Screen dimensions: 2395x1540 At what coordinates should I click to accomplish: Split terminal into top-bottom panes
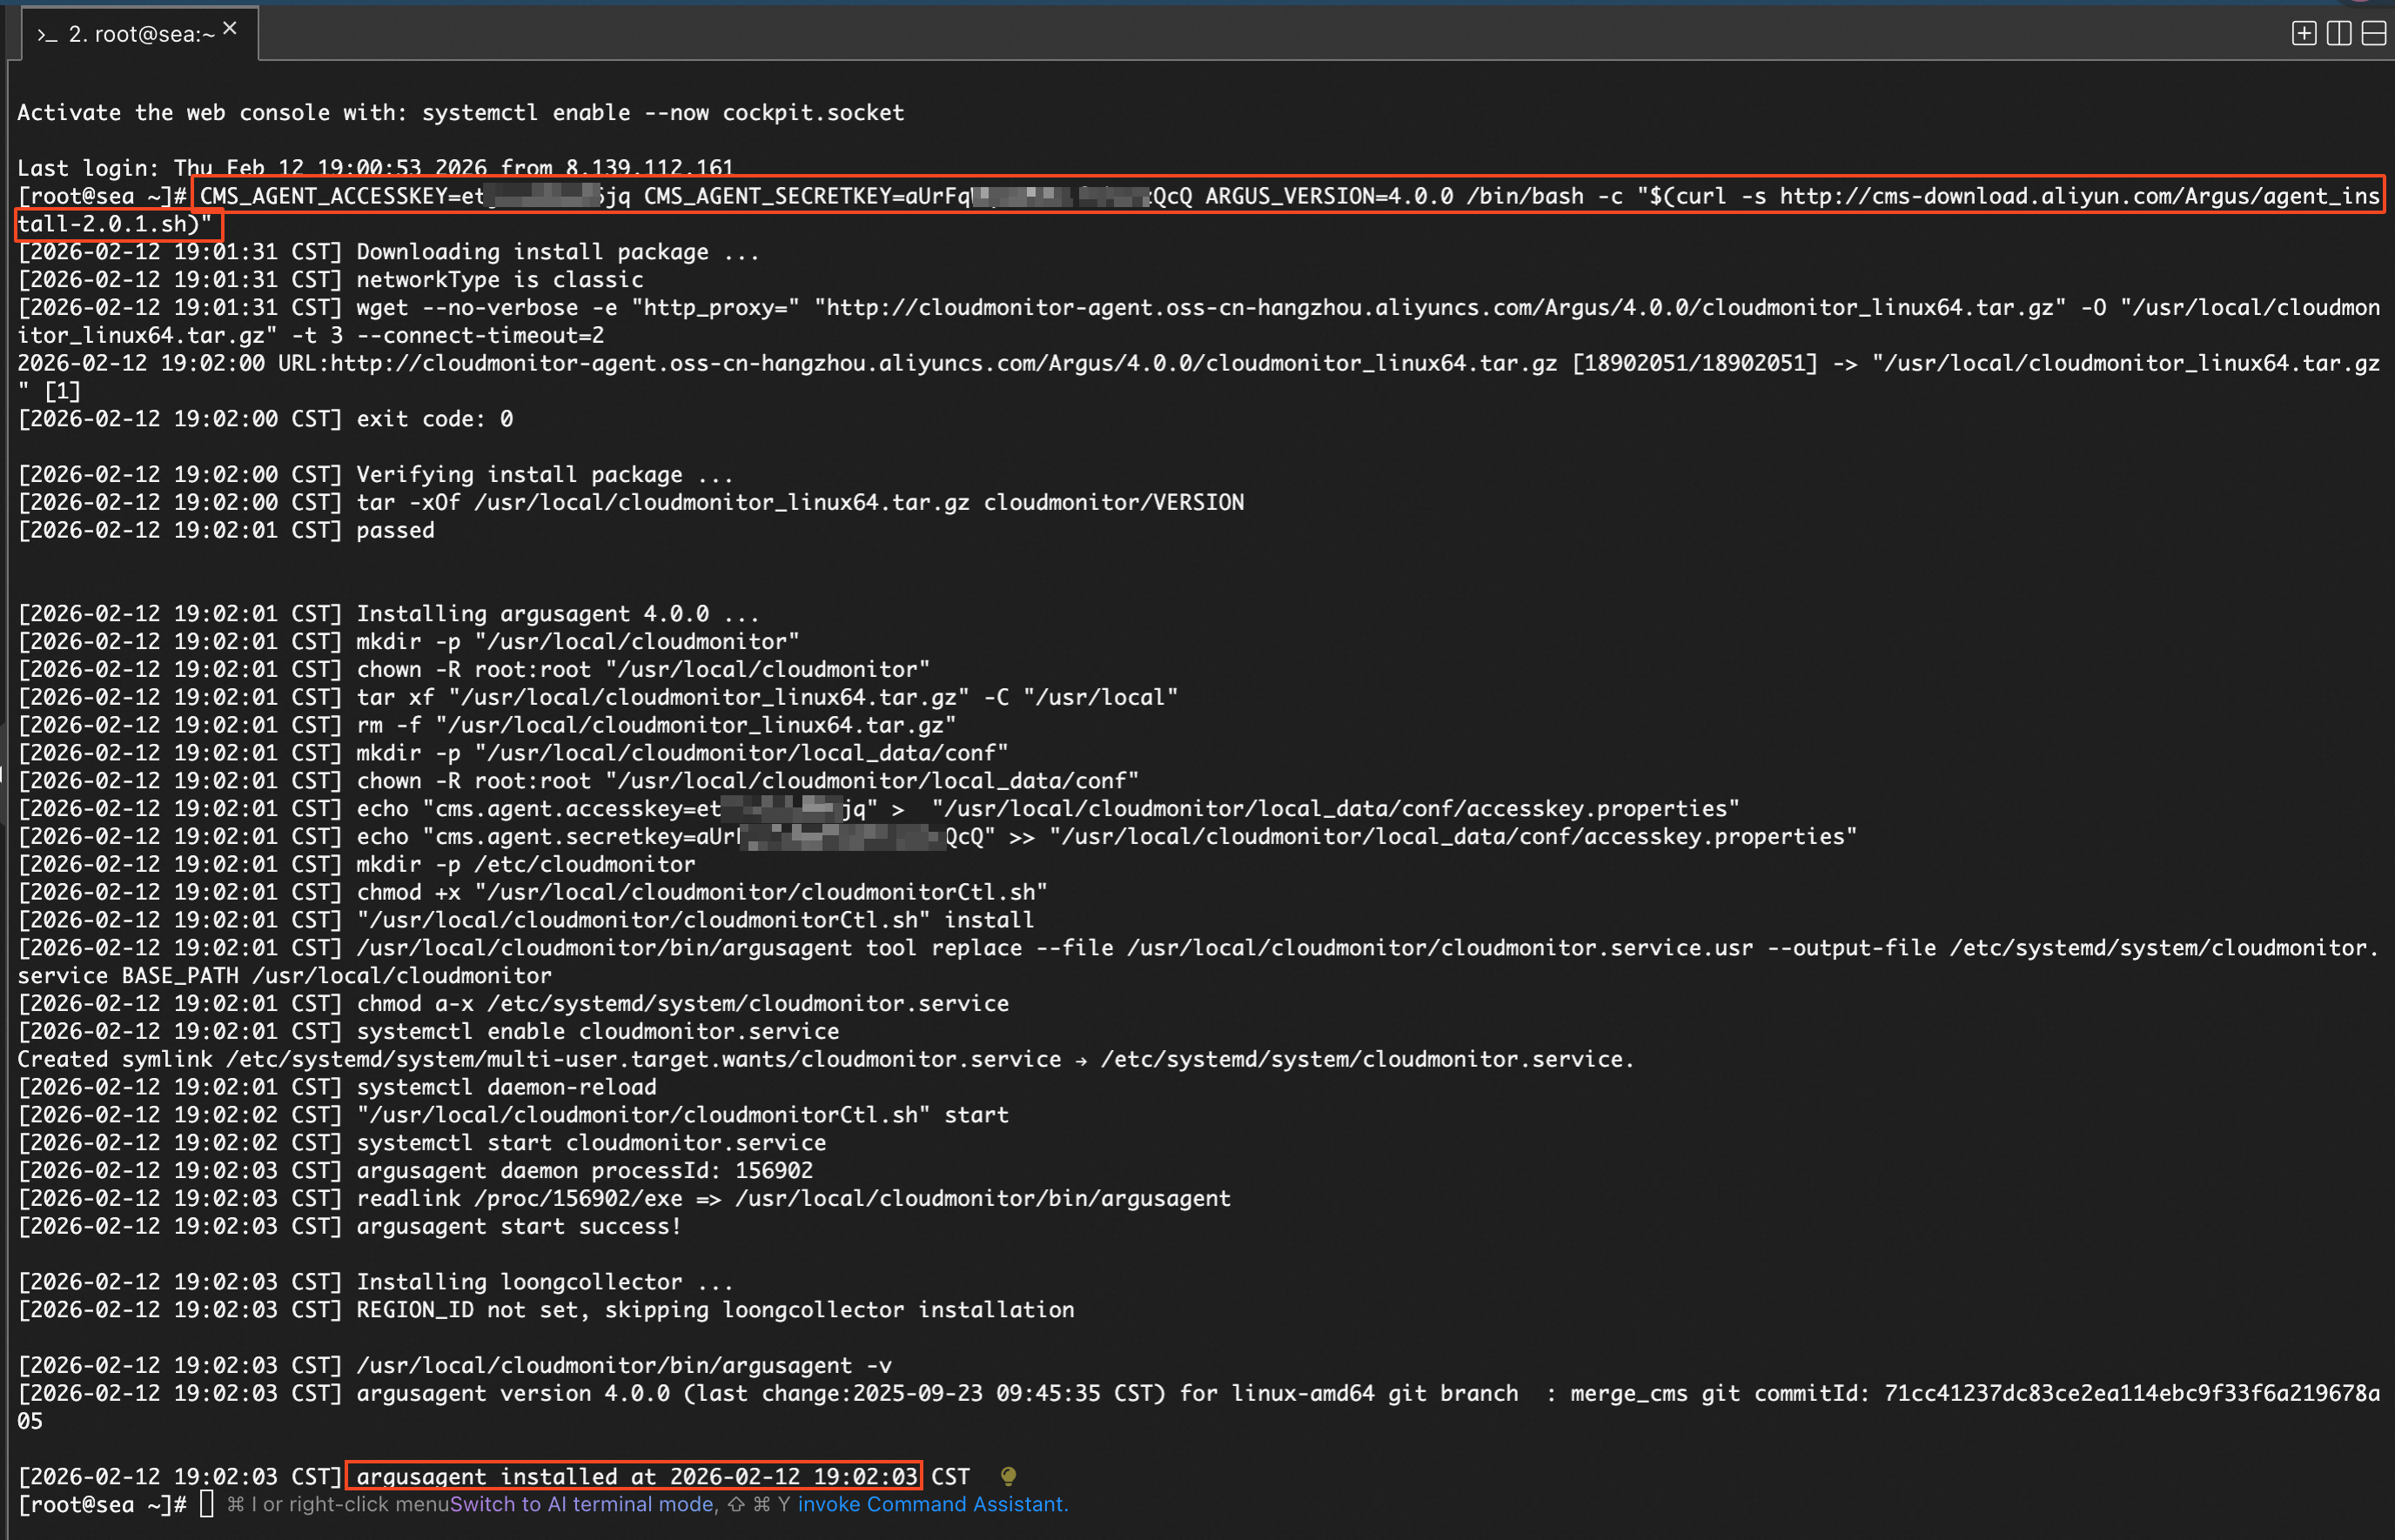click(2373, 34)
